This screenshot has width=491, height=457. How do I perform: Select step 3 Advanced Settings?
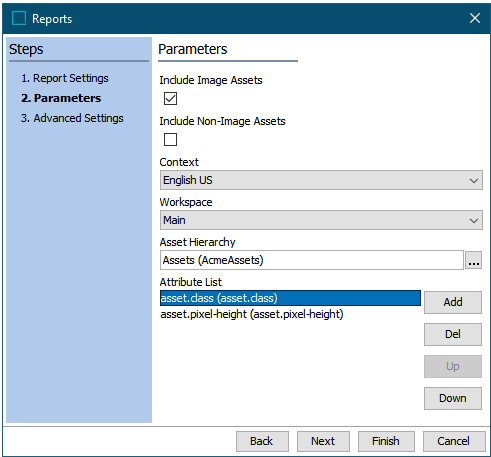point(72,118)
